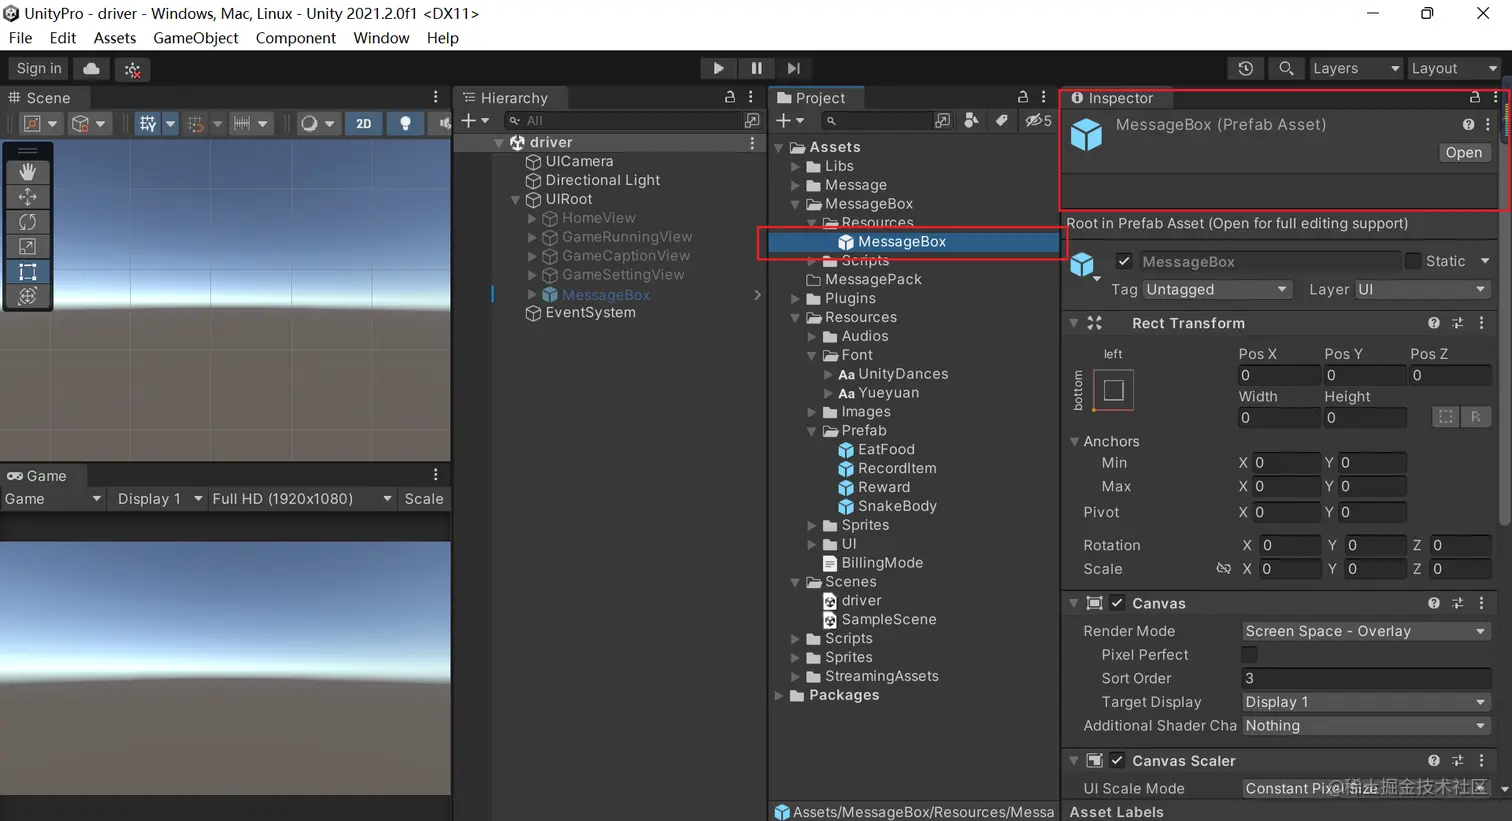Toggle constrained proportions link on Scale
The image size is (1512, 821).
point(1223,569)
